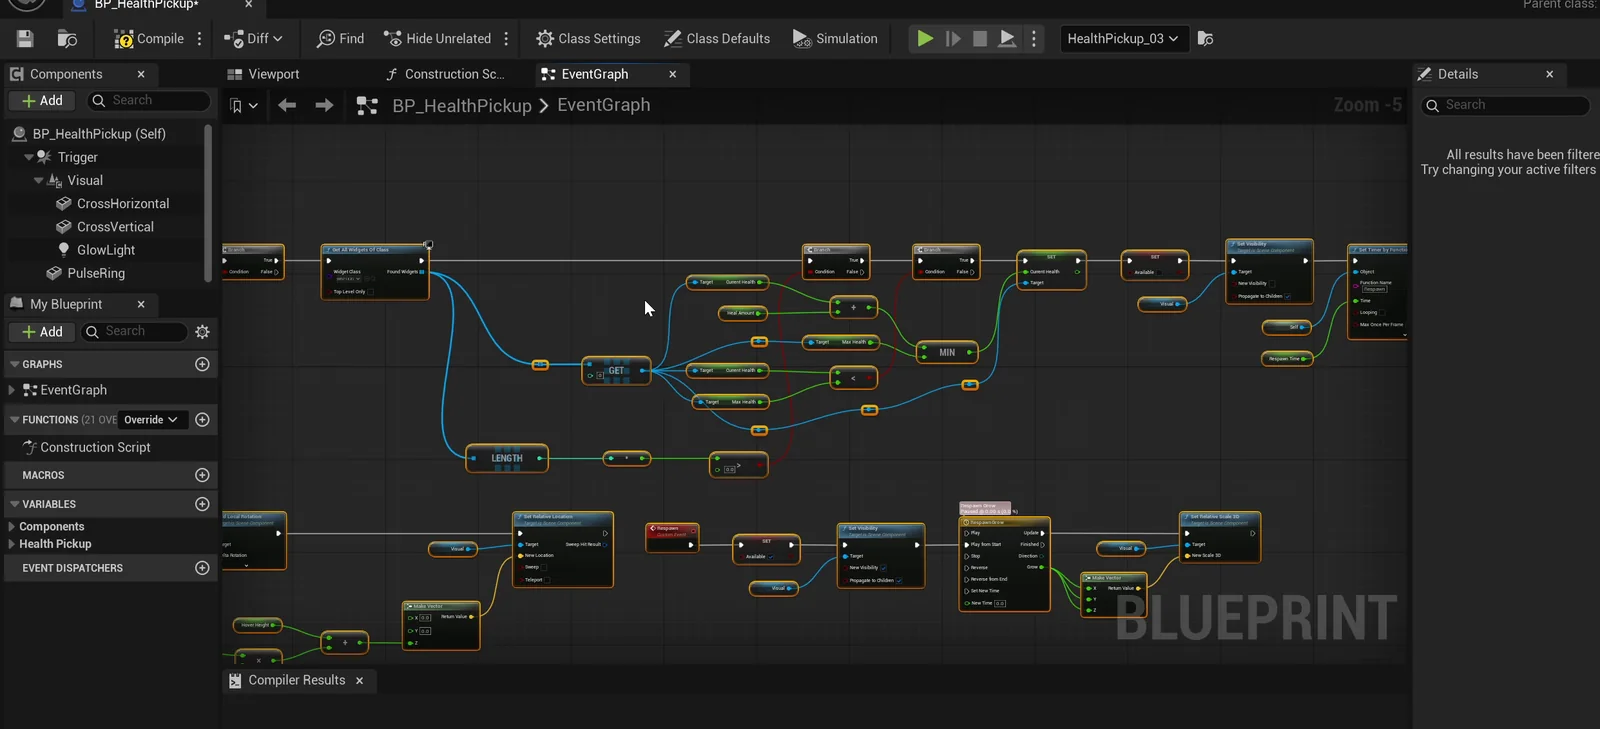Viewport: 1600px width, 729px height.
Task: Select the GlowLight component
Action: pos(106,250)
